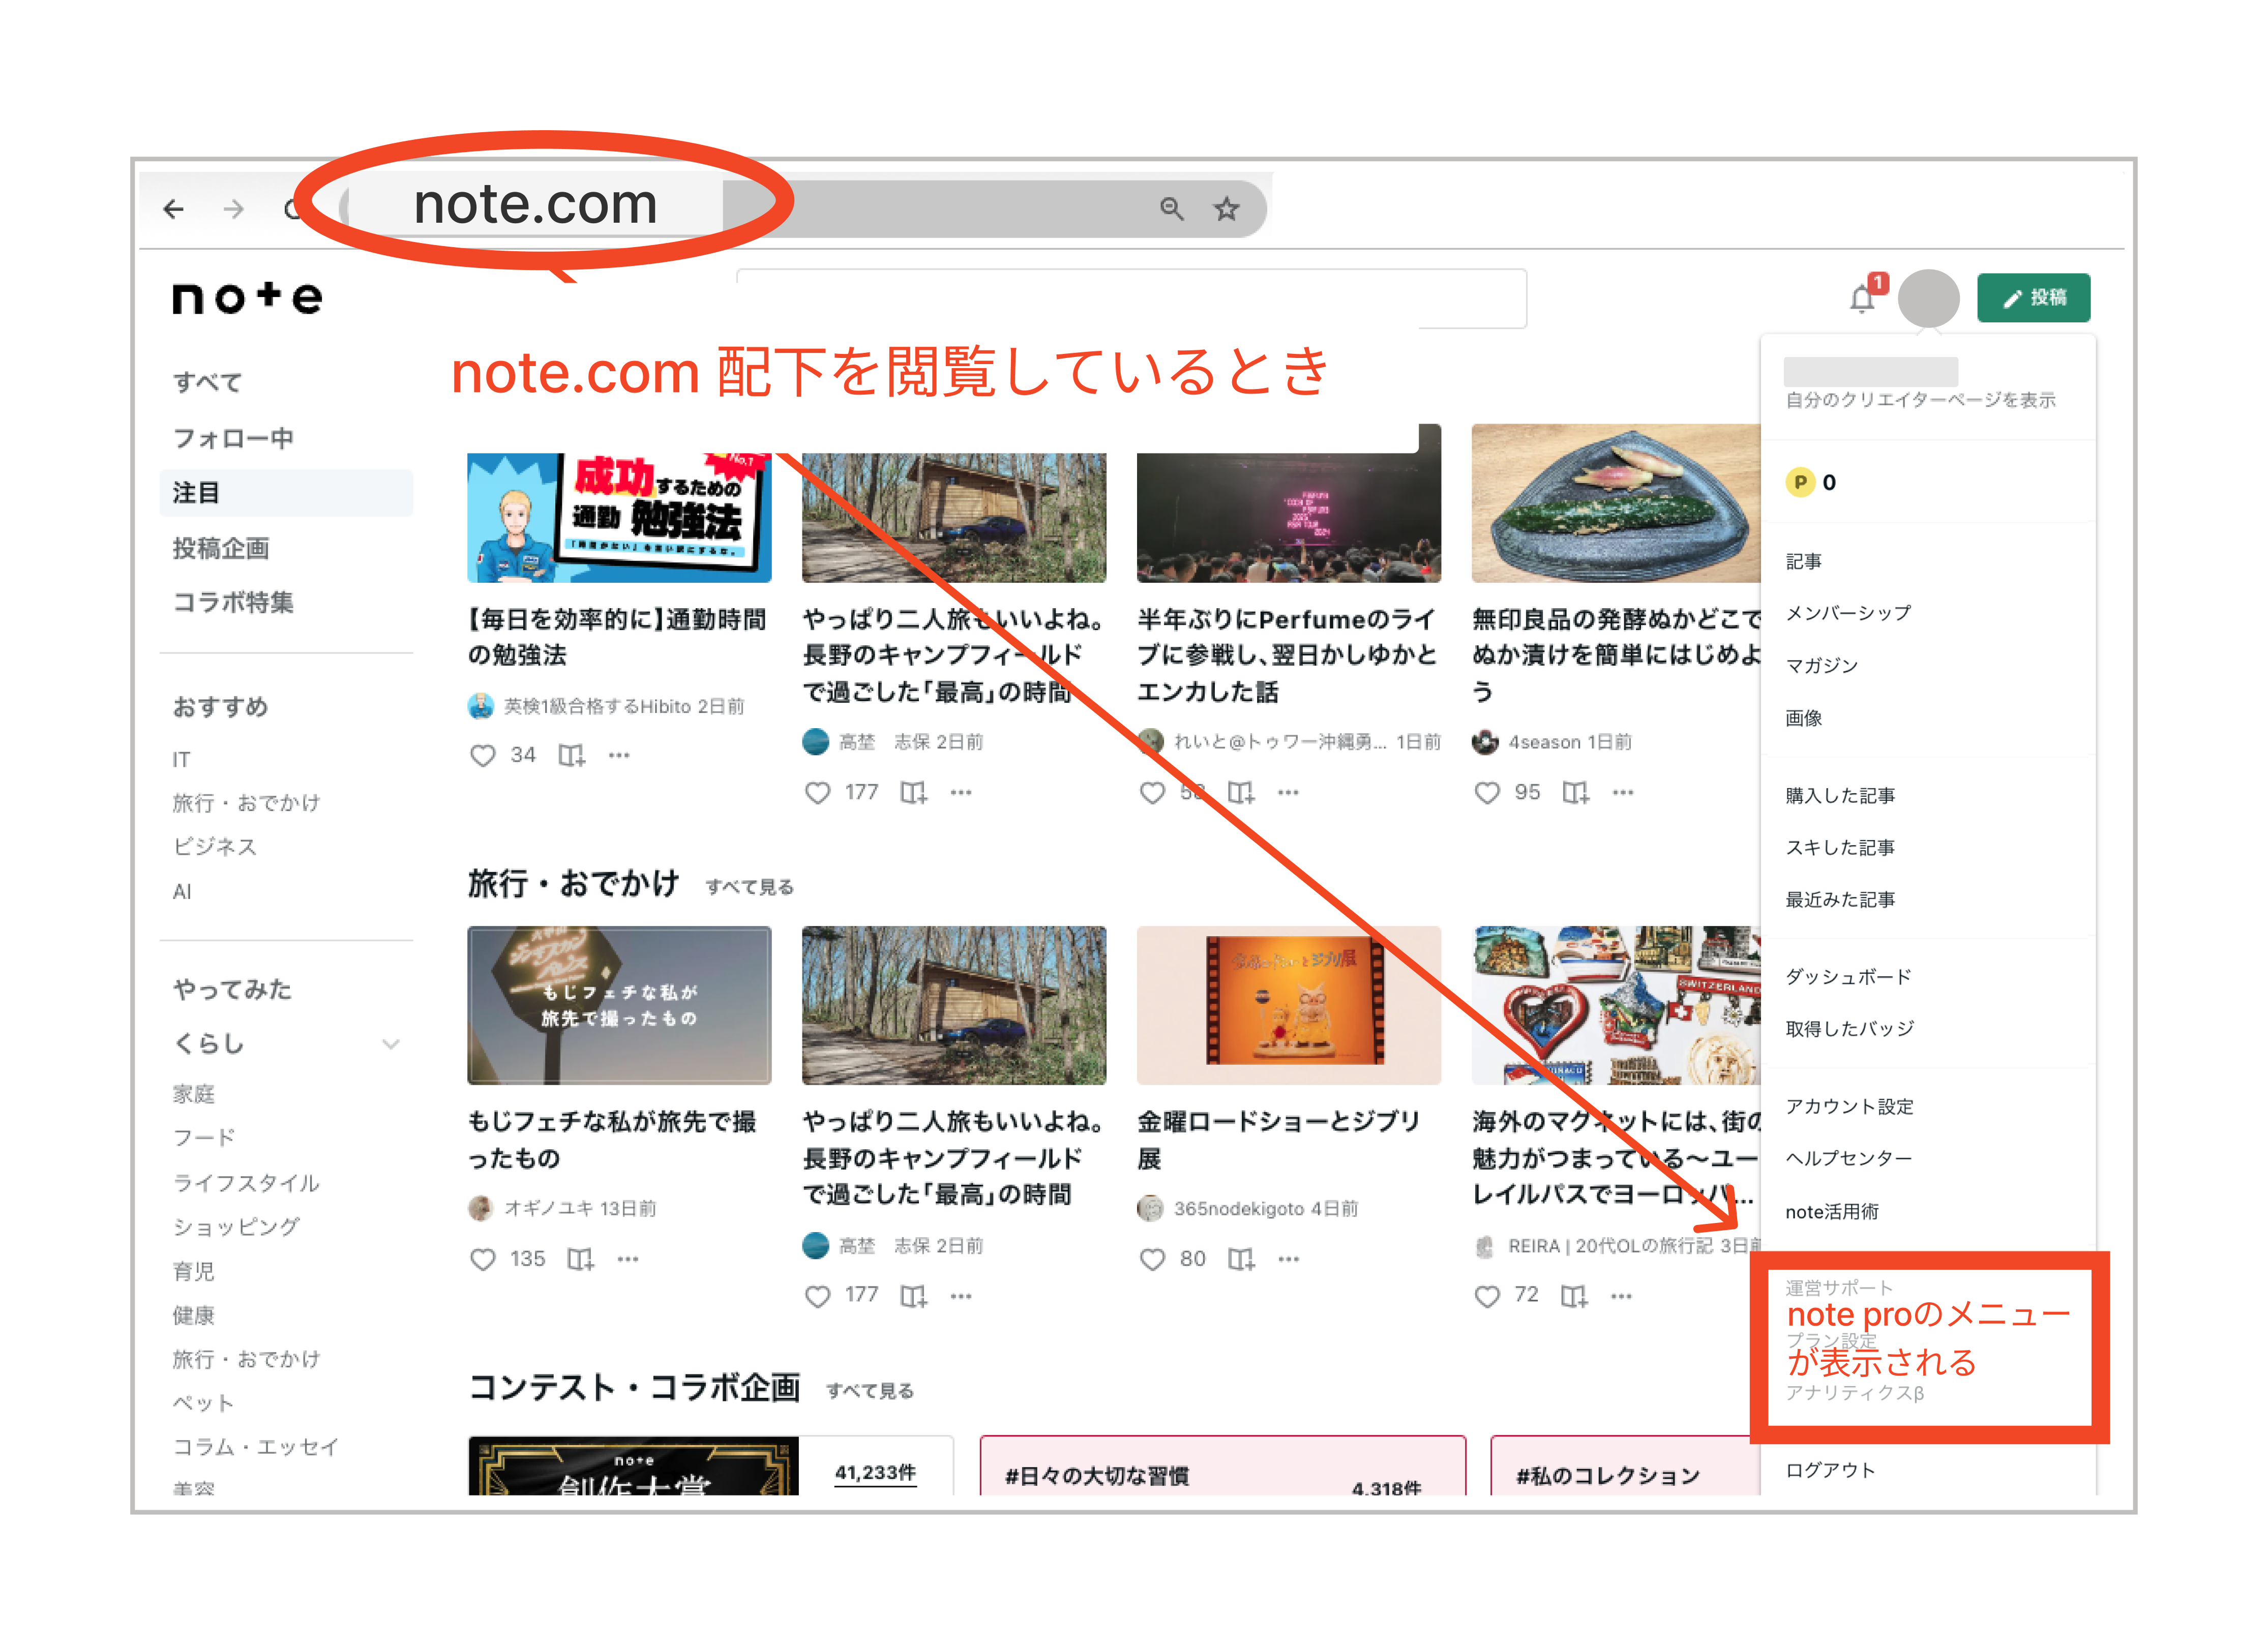Image resolution: width=2268 pixels, height=1645 pixels.
Task: Click the note logo
Action: [247, 297]
